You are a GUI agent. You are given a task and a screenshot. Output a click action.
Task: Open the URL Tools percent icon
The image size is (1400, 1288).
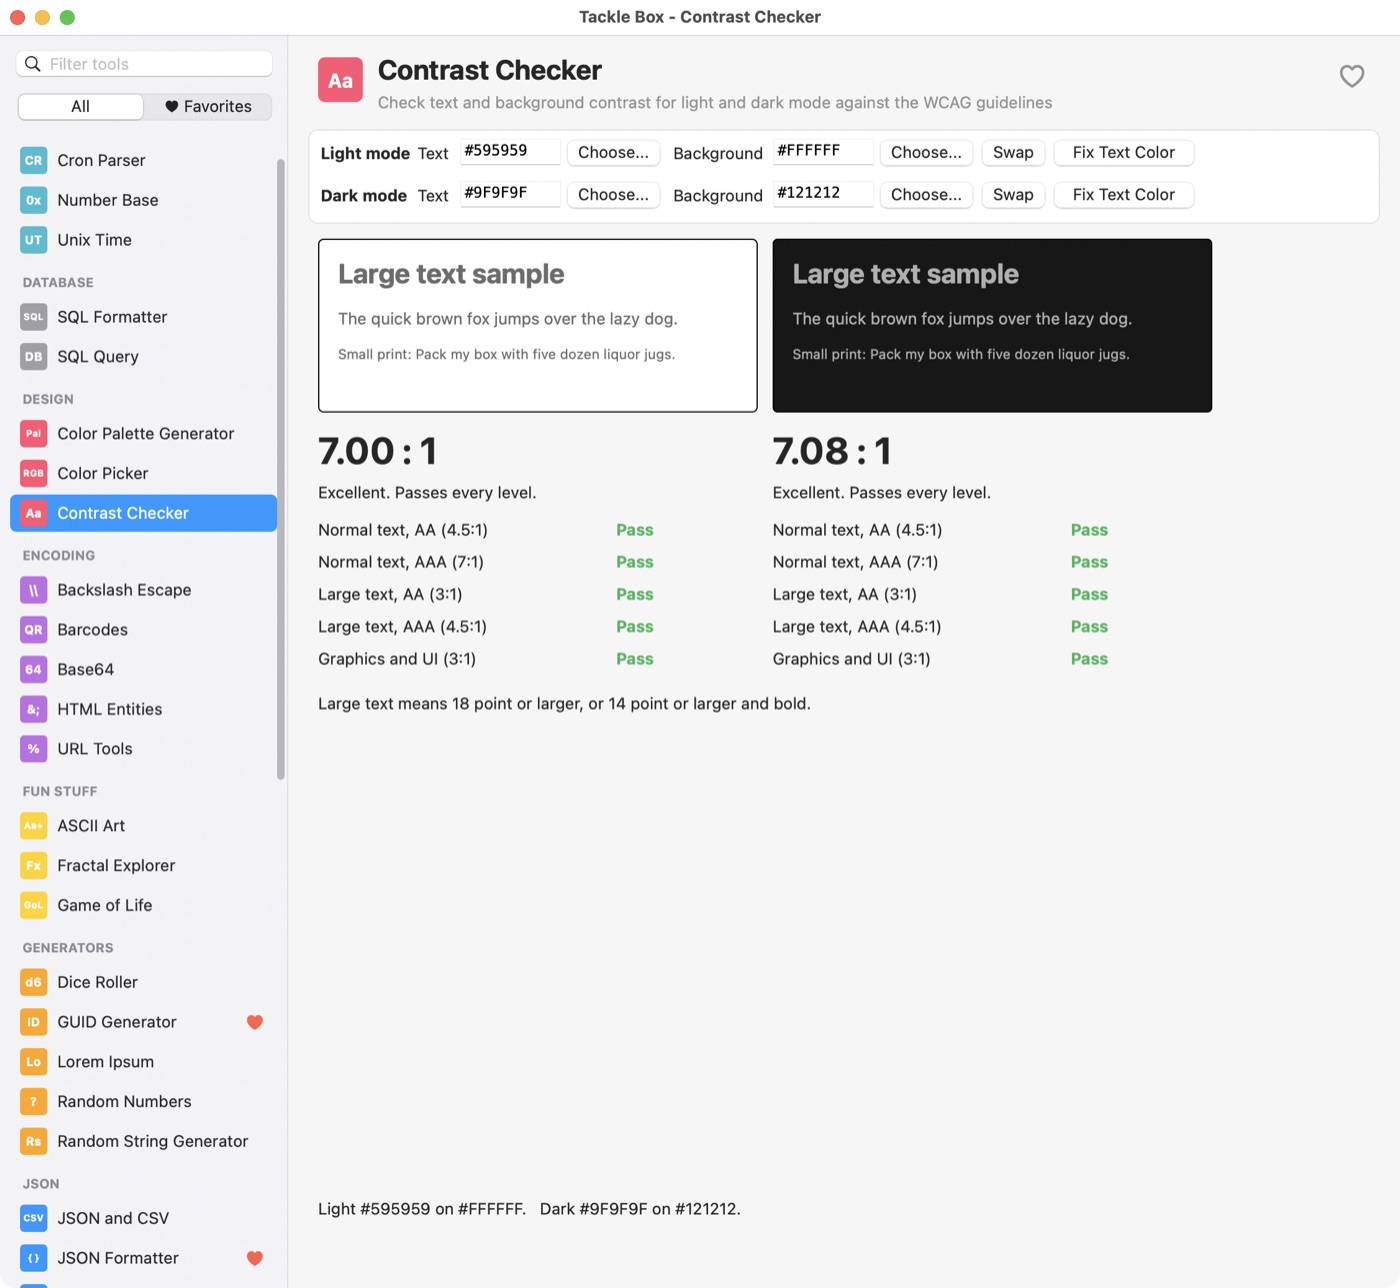click(x=33, y=749)
